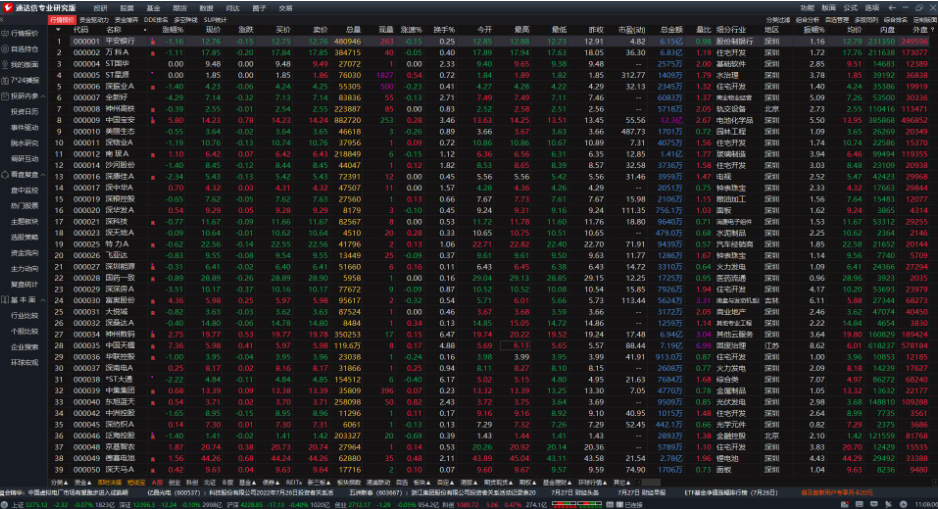Click the 分类过滤 button

[x=778, y=19]
